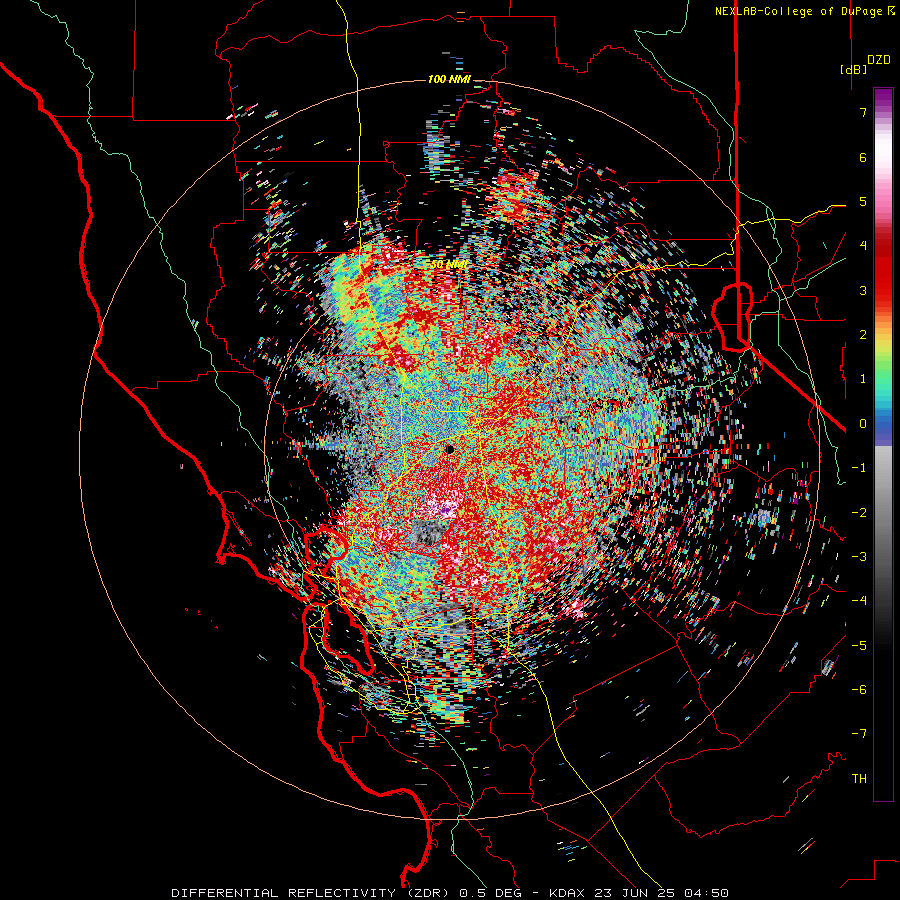
Task: Click the 3 dB legend value
Action: click(x=863, y=290)
